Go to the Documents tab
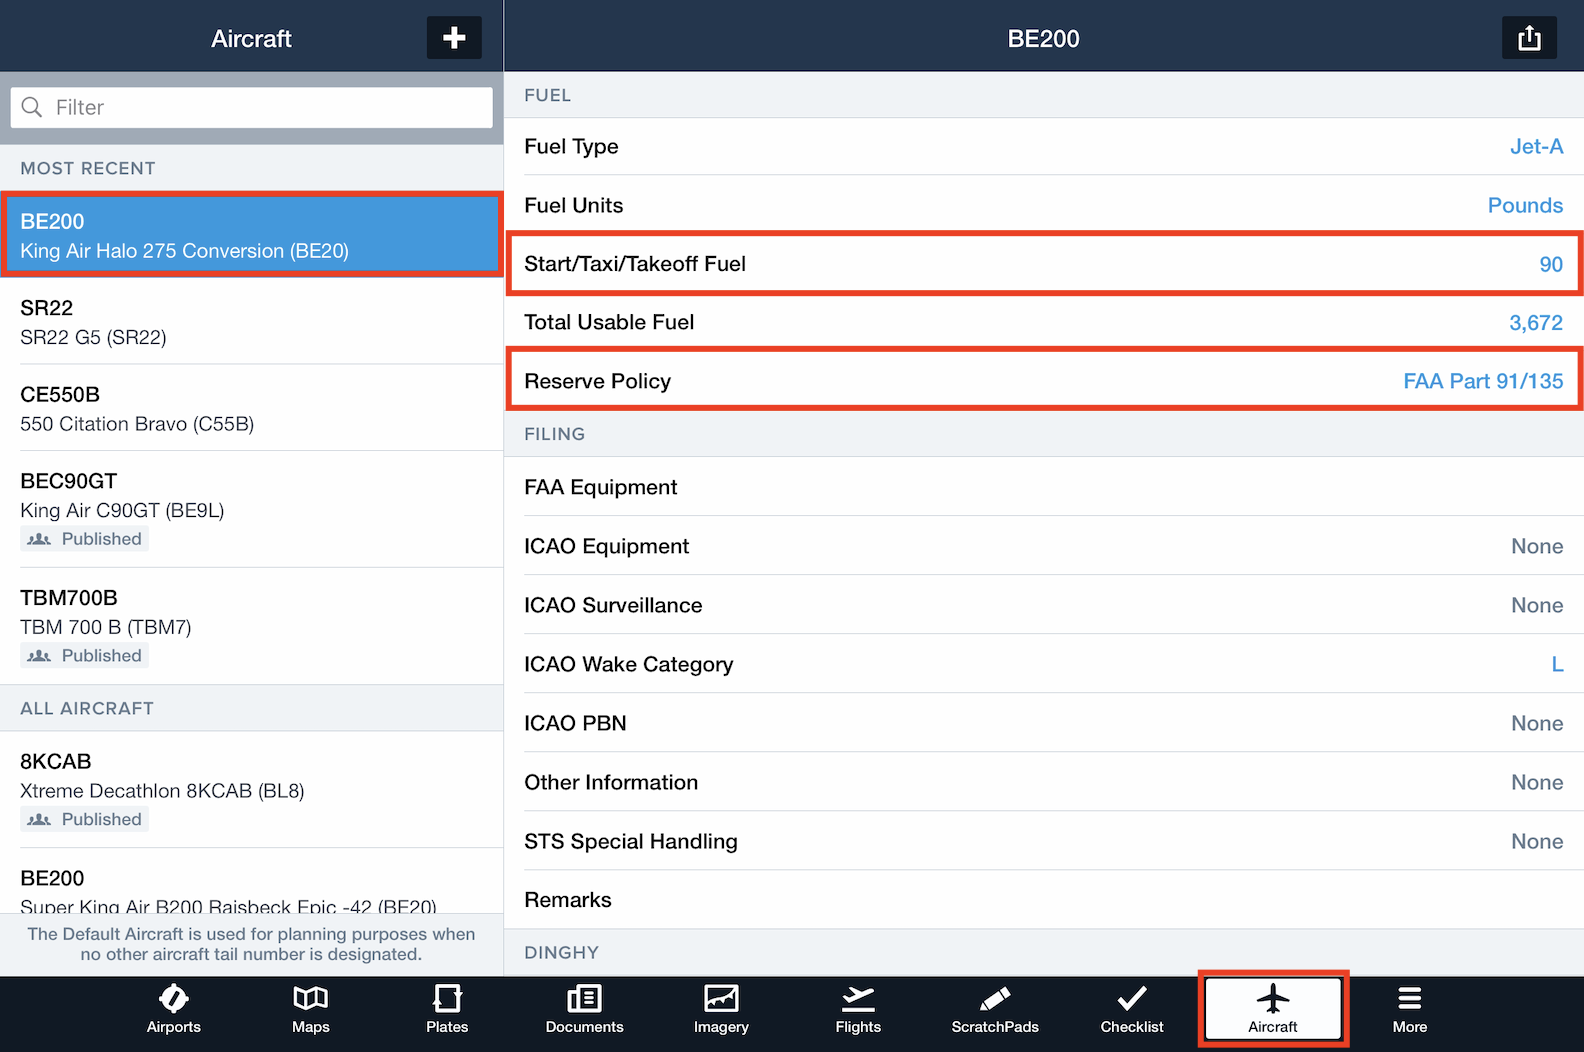The height and width of the screenshot is (1052, 1584). (x=584, y=1010)
